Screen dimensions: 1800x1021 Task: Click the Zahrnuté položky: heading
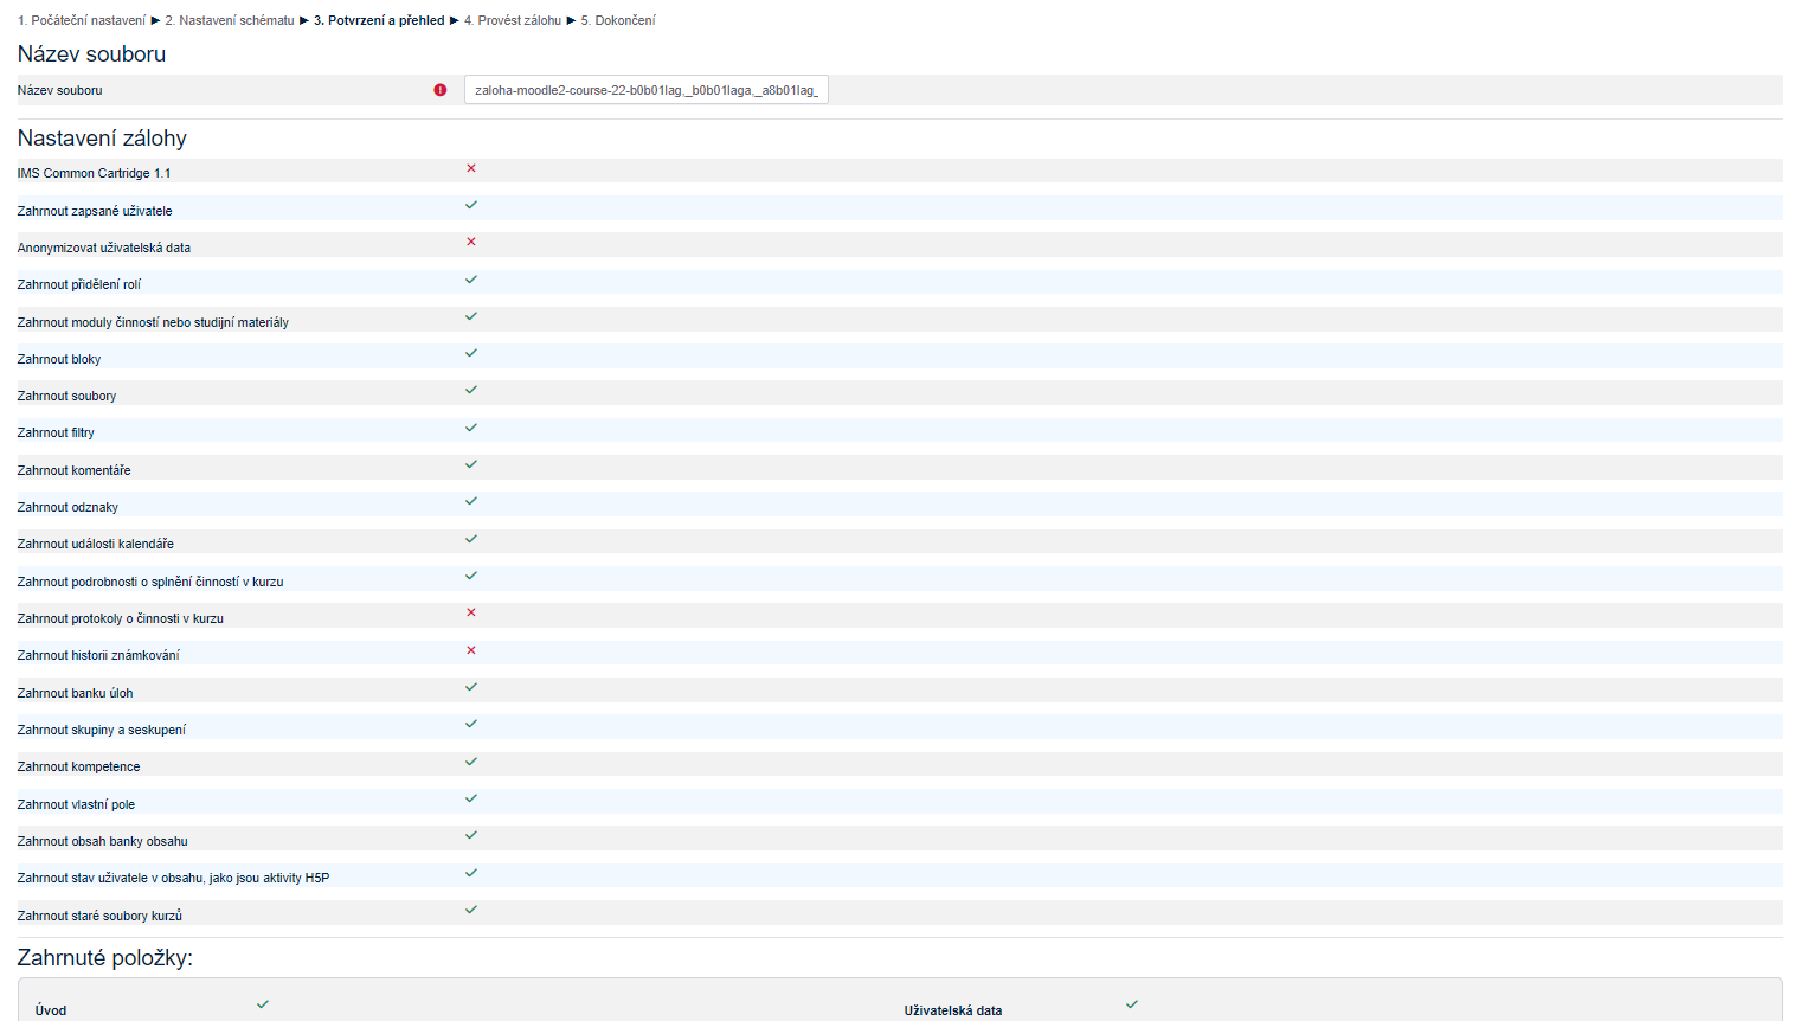105,957
